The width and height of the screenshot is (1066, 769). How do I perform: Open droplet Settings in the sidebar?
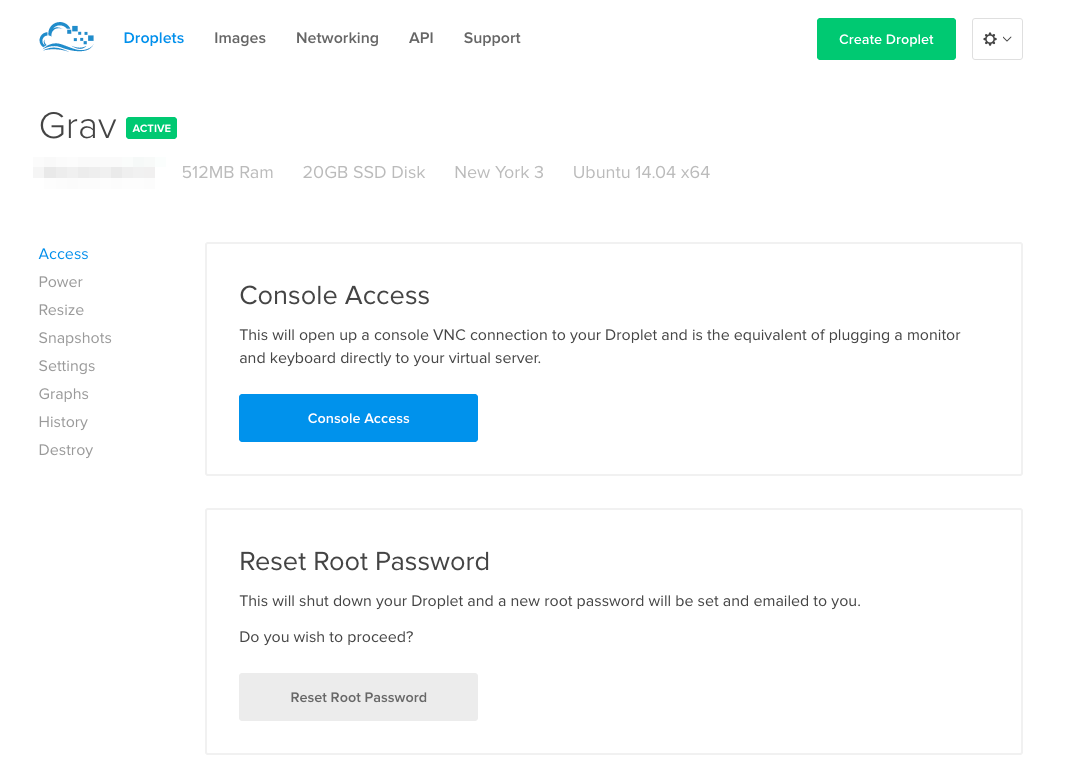67,366
